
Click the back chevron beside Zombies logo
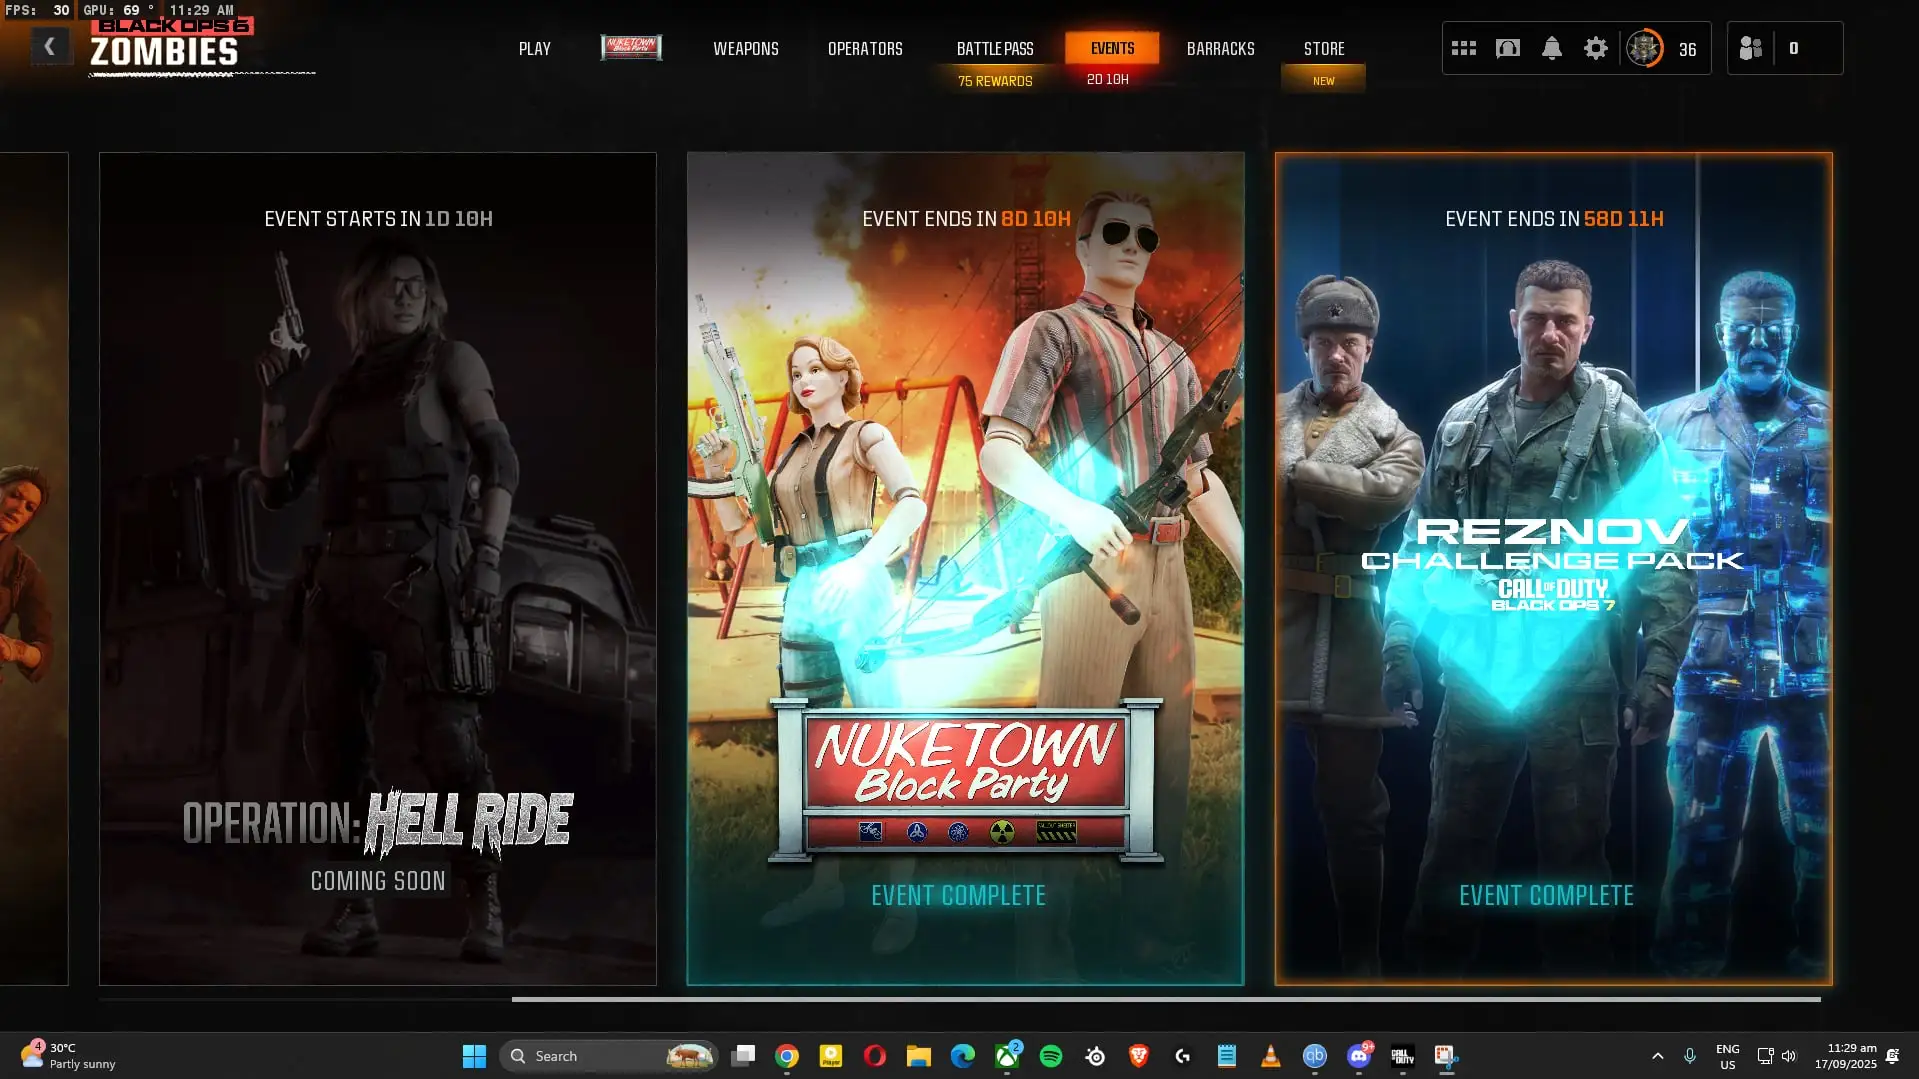tap(49, 46)
